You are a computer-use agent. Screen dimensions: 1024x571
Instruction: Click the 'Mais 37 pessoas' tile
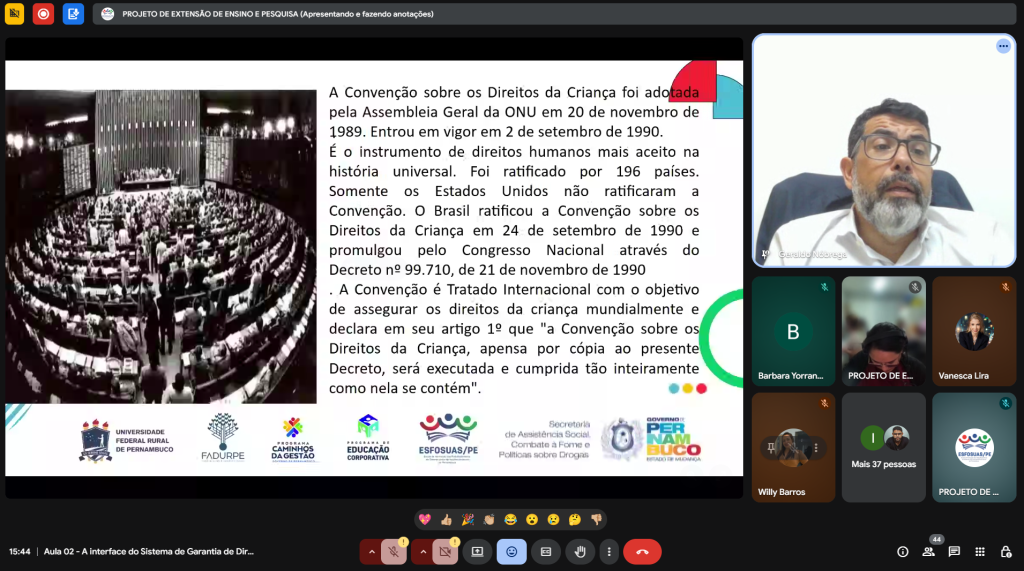coord(883,447)
